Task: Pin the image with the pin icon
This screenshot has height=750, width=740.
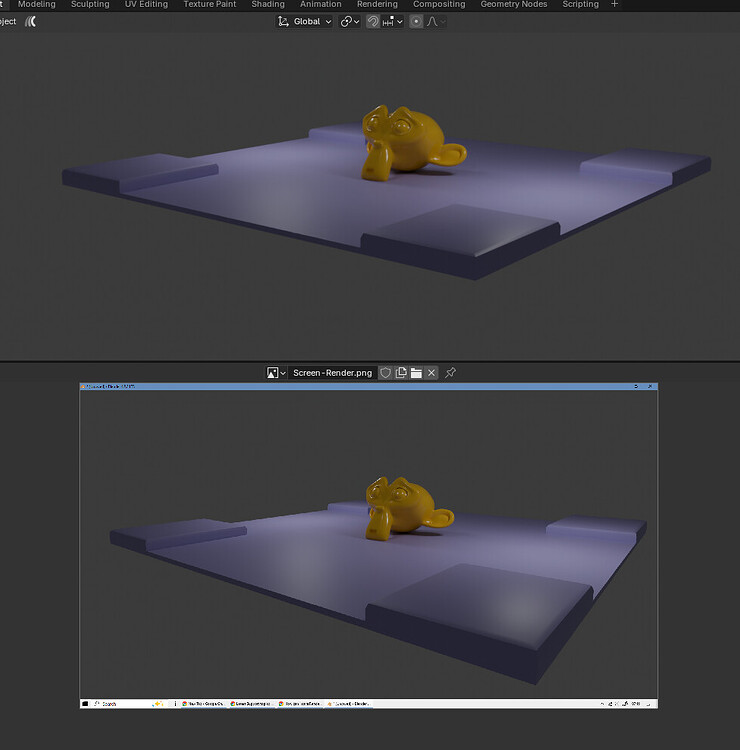Action: 450,373
